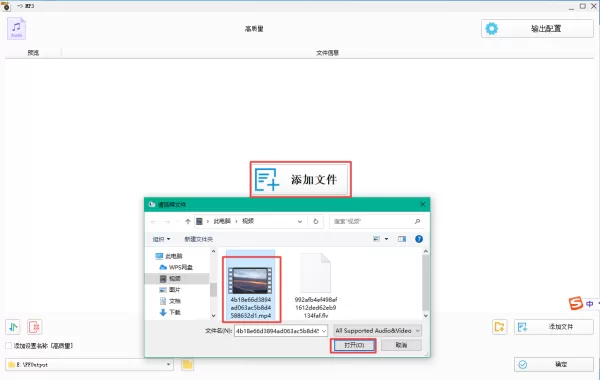Click the add-folder icon with plus sign
This screenshot has width=600, height=380.
[x=499, y=327]
